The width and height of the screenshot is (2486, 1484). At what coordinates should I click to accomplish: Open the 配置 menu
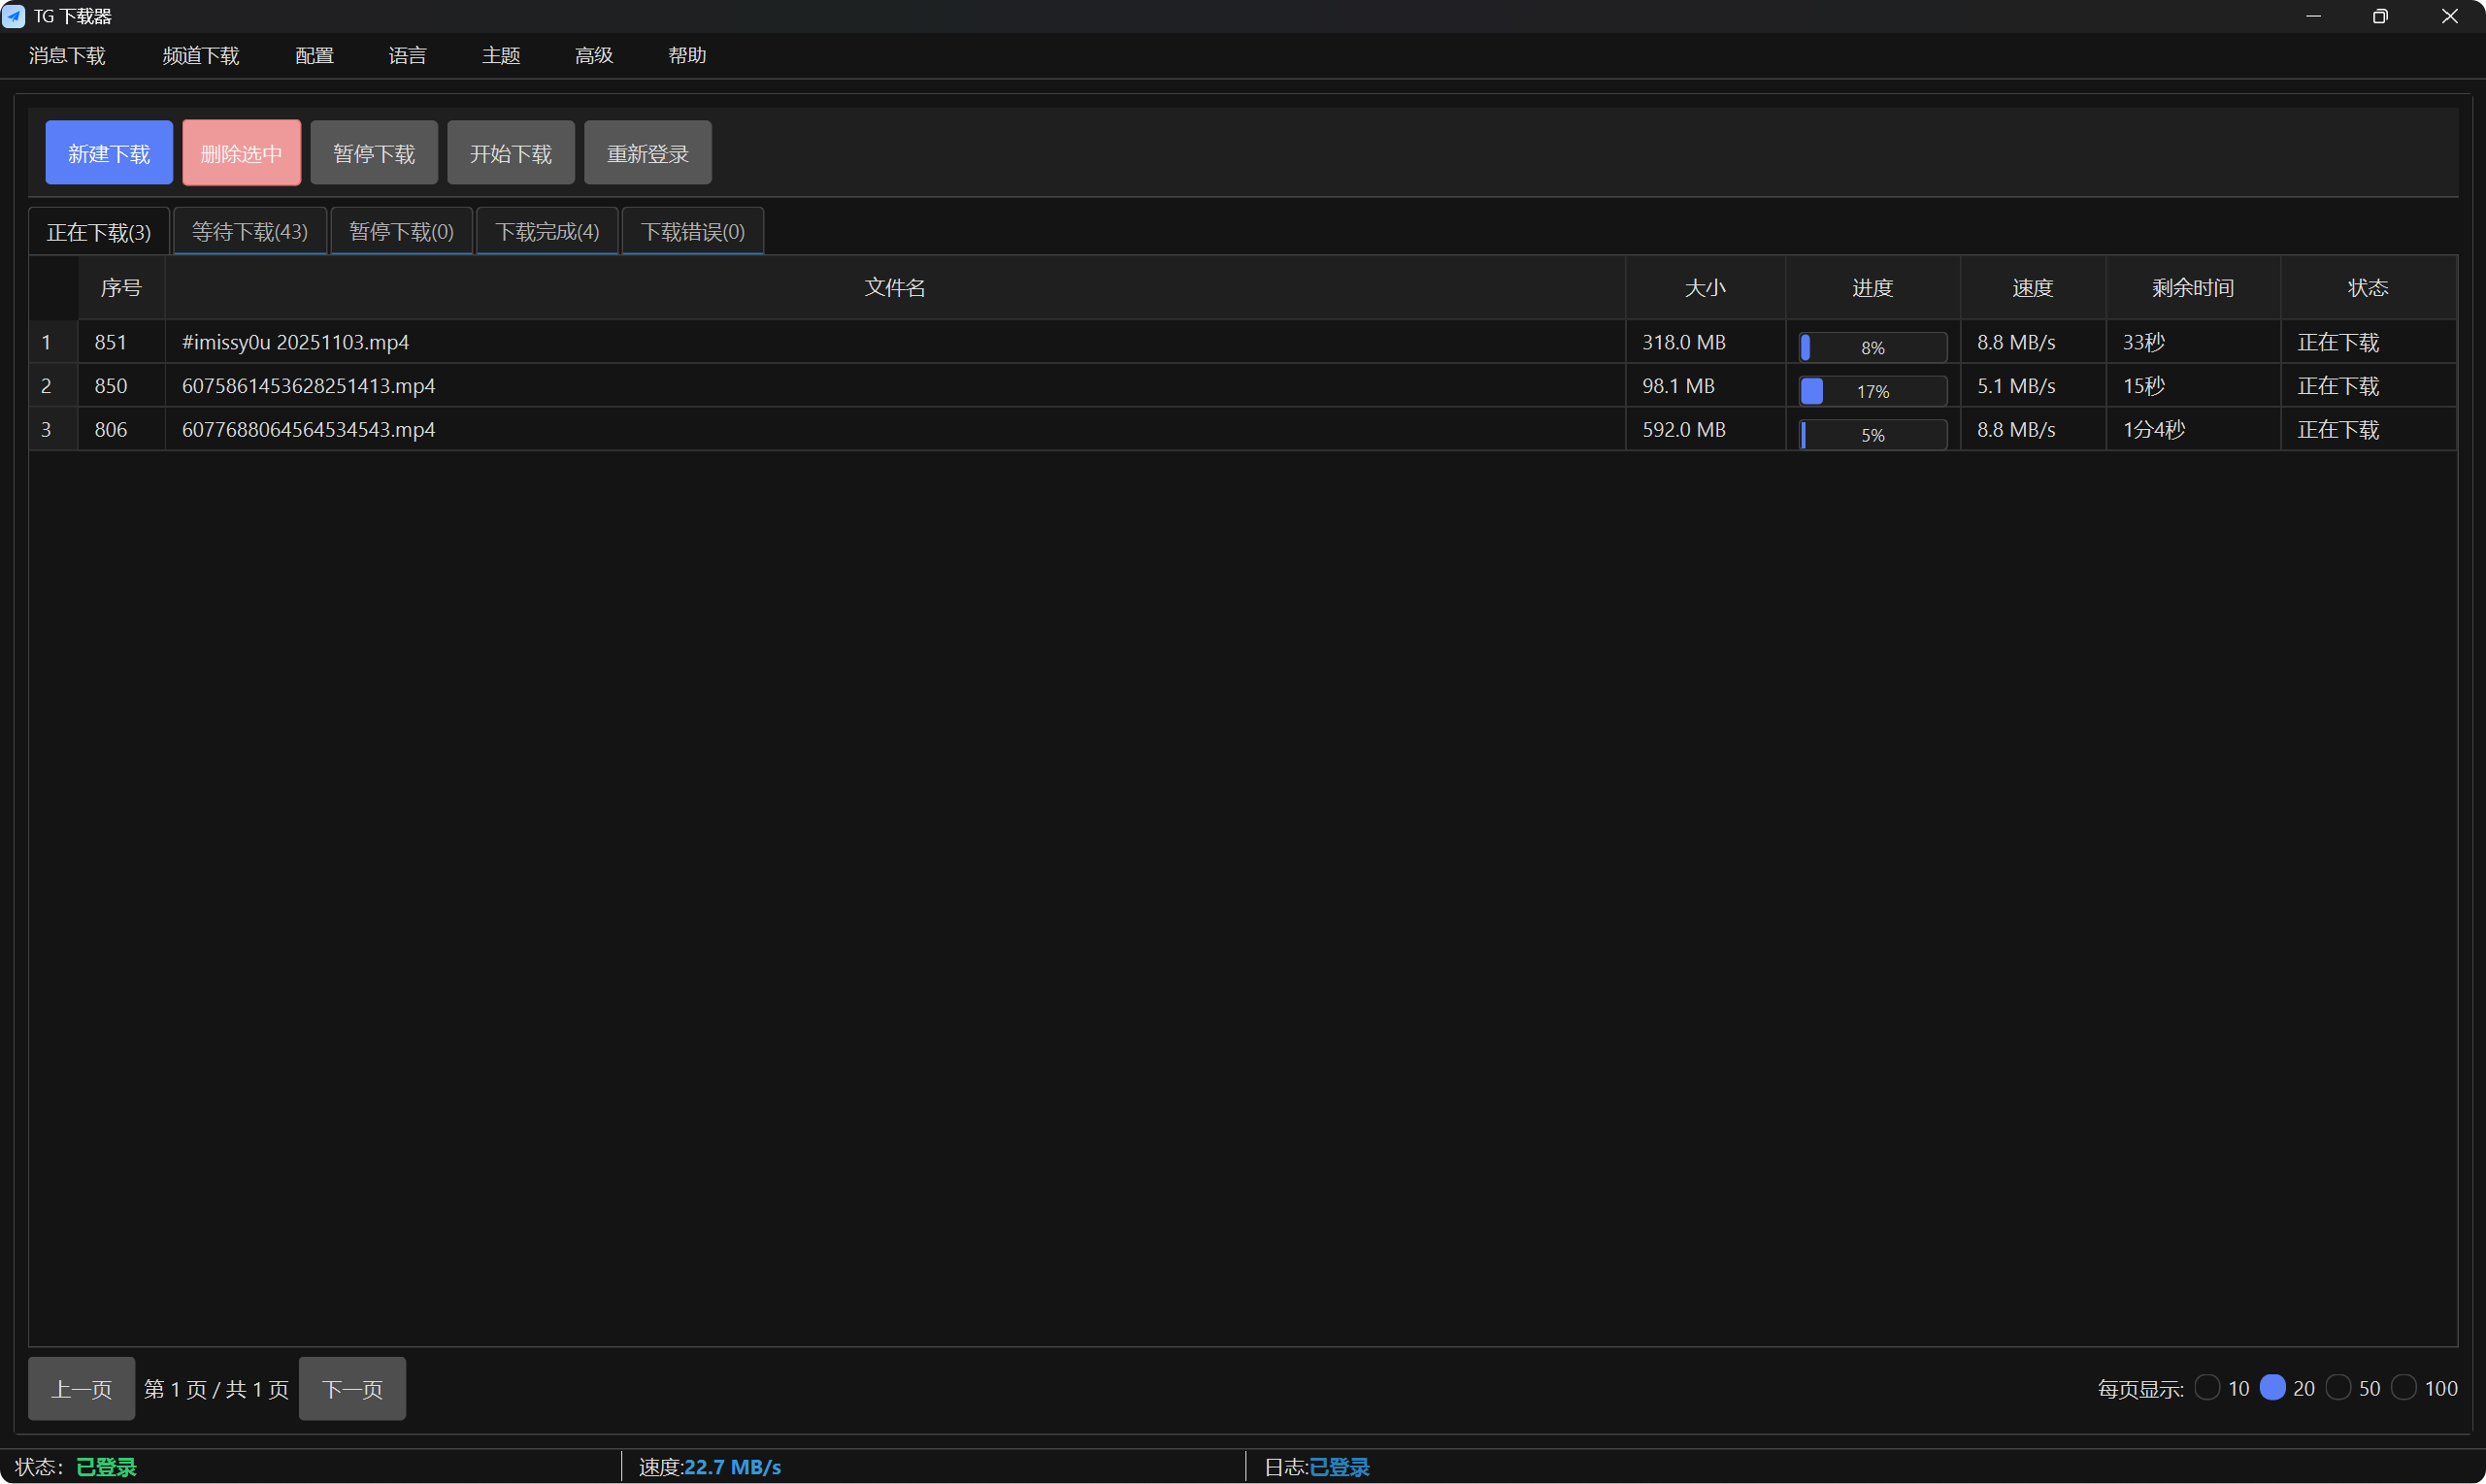314,55
